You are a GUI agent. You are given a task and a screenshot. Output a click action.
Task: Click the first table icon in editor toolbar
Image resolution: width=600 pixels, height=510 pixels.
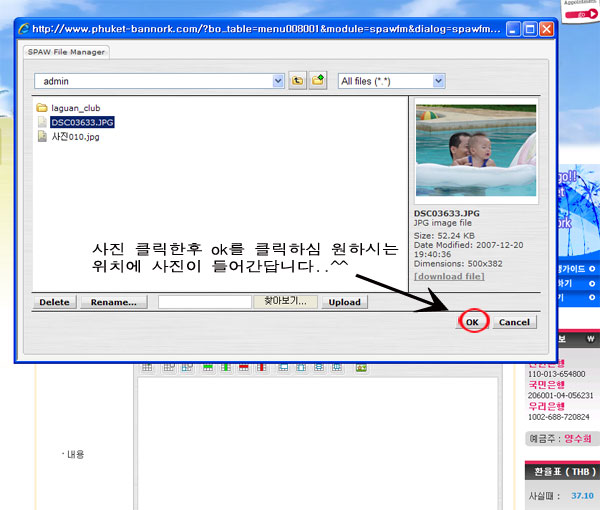[147, 368]
